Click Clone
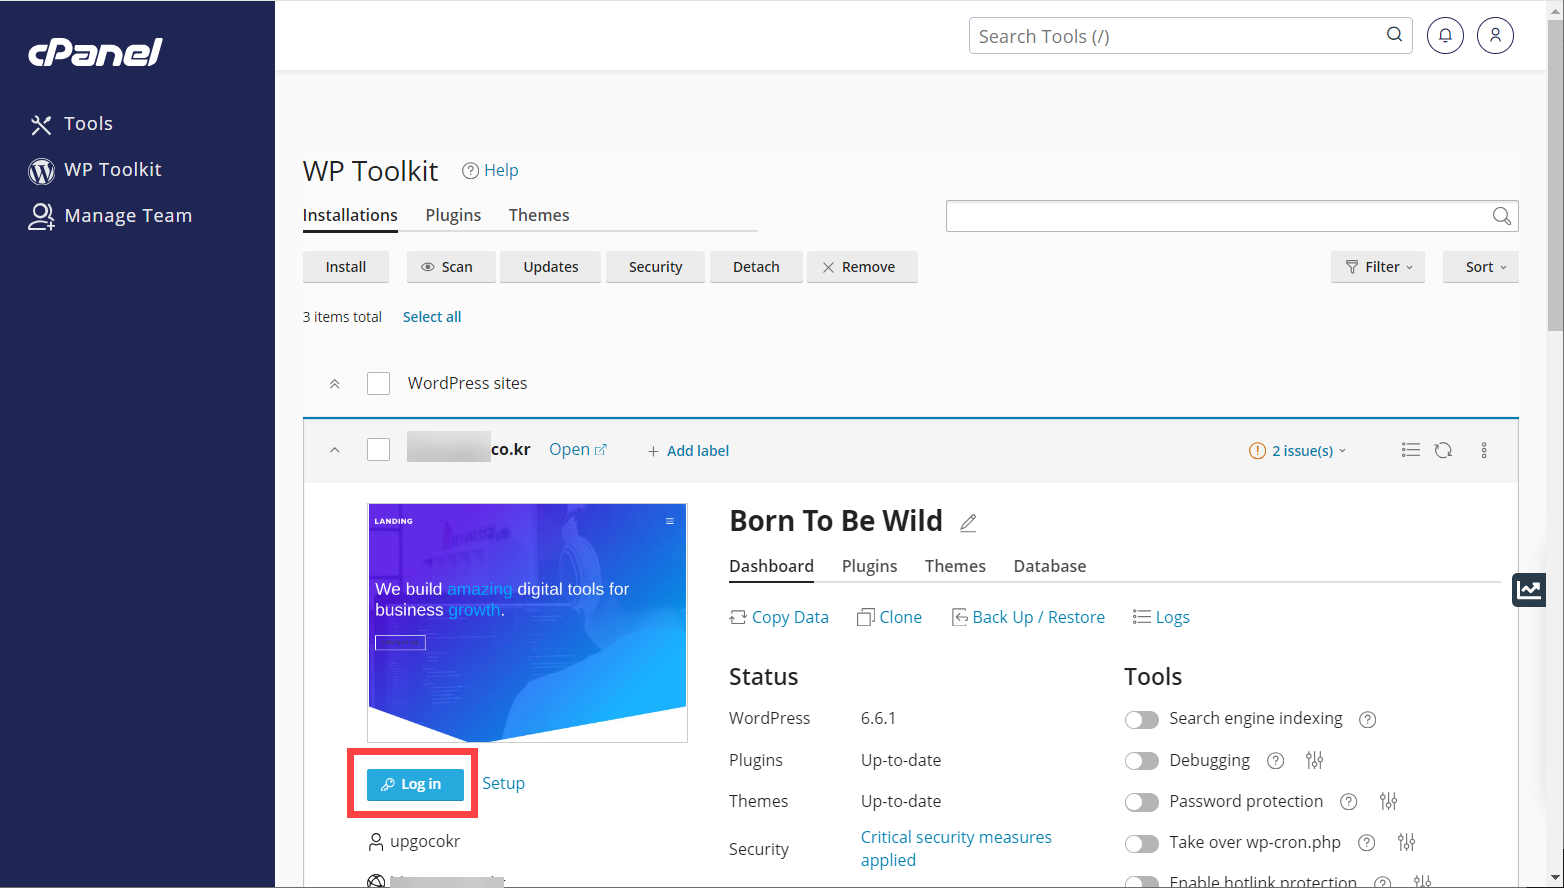 [x=889, y=617]
